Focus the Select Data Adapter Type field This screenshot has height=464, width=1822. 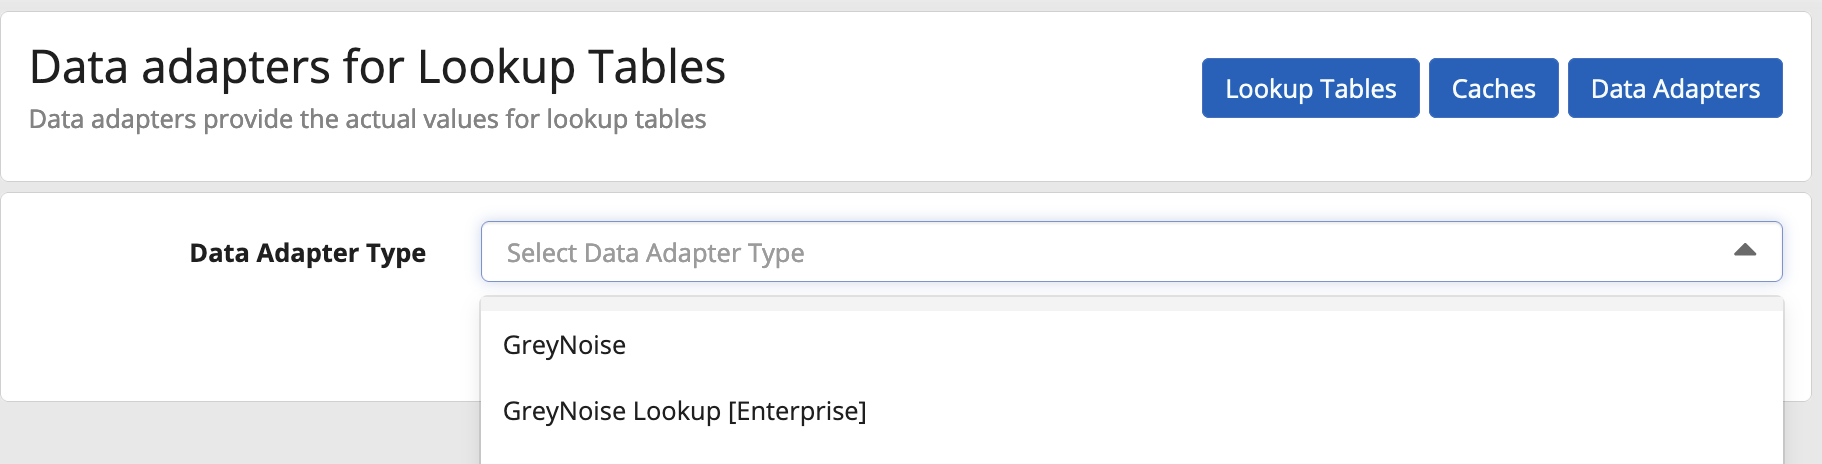click(x=1100, y=252)
